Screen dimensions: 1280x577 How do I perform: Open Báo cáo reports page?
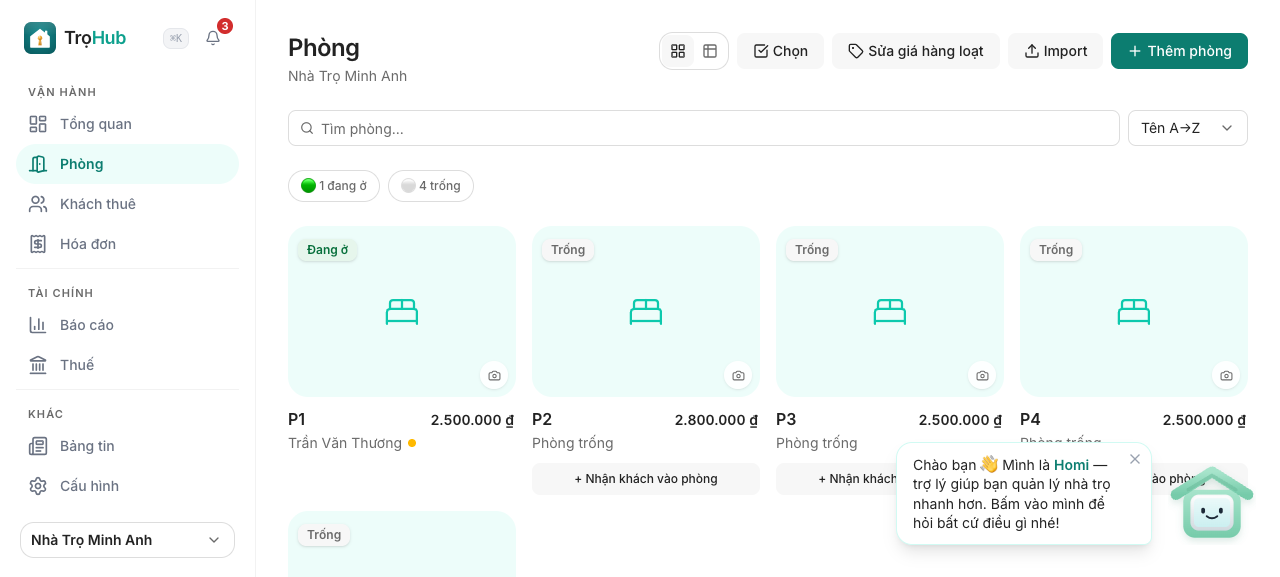pyautogui.click(x=128, y=325)
